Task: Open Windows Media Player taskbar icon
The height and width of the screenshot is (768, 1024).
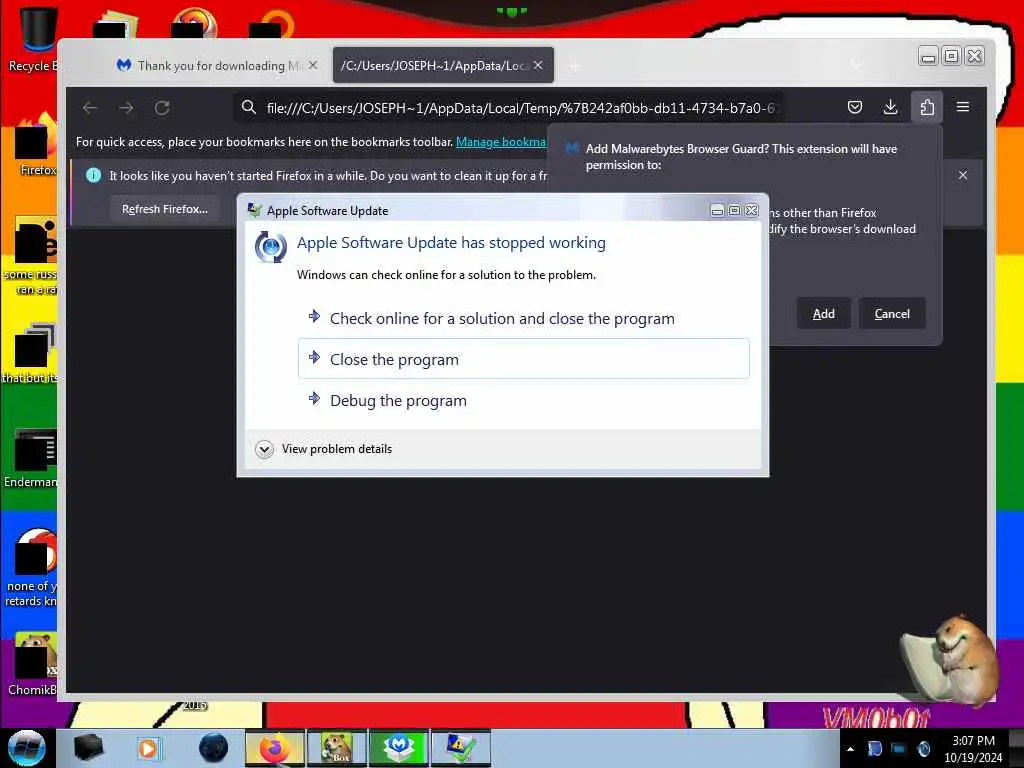Action: tap(148, 748)
